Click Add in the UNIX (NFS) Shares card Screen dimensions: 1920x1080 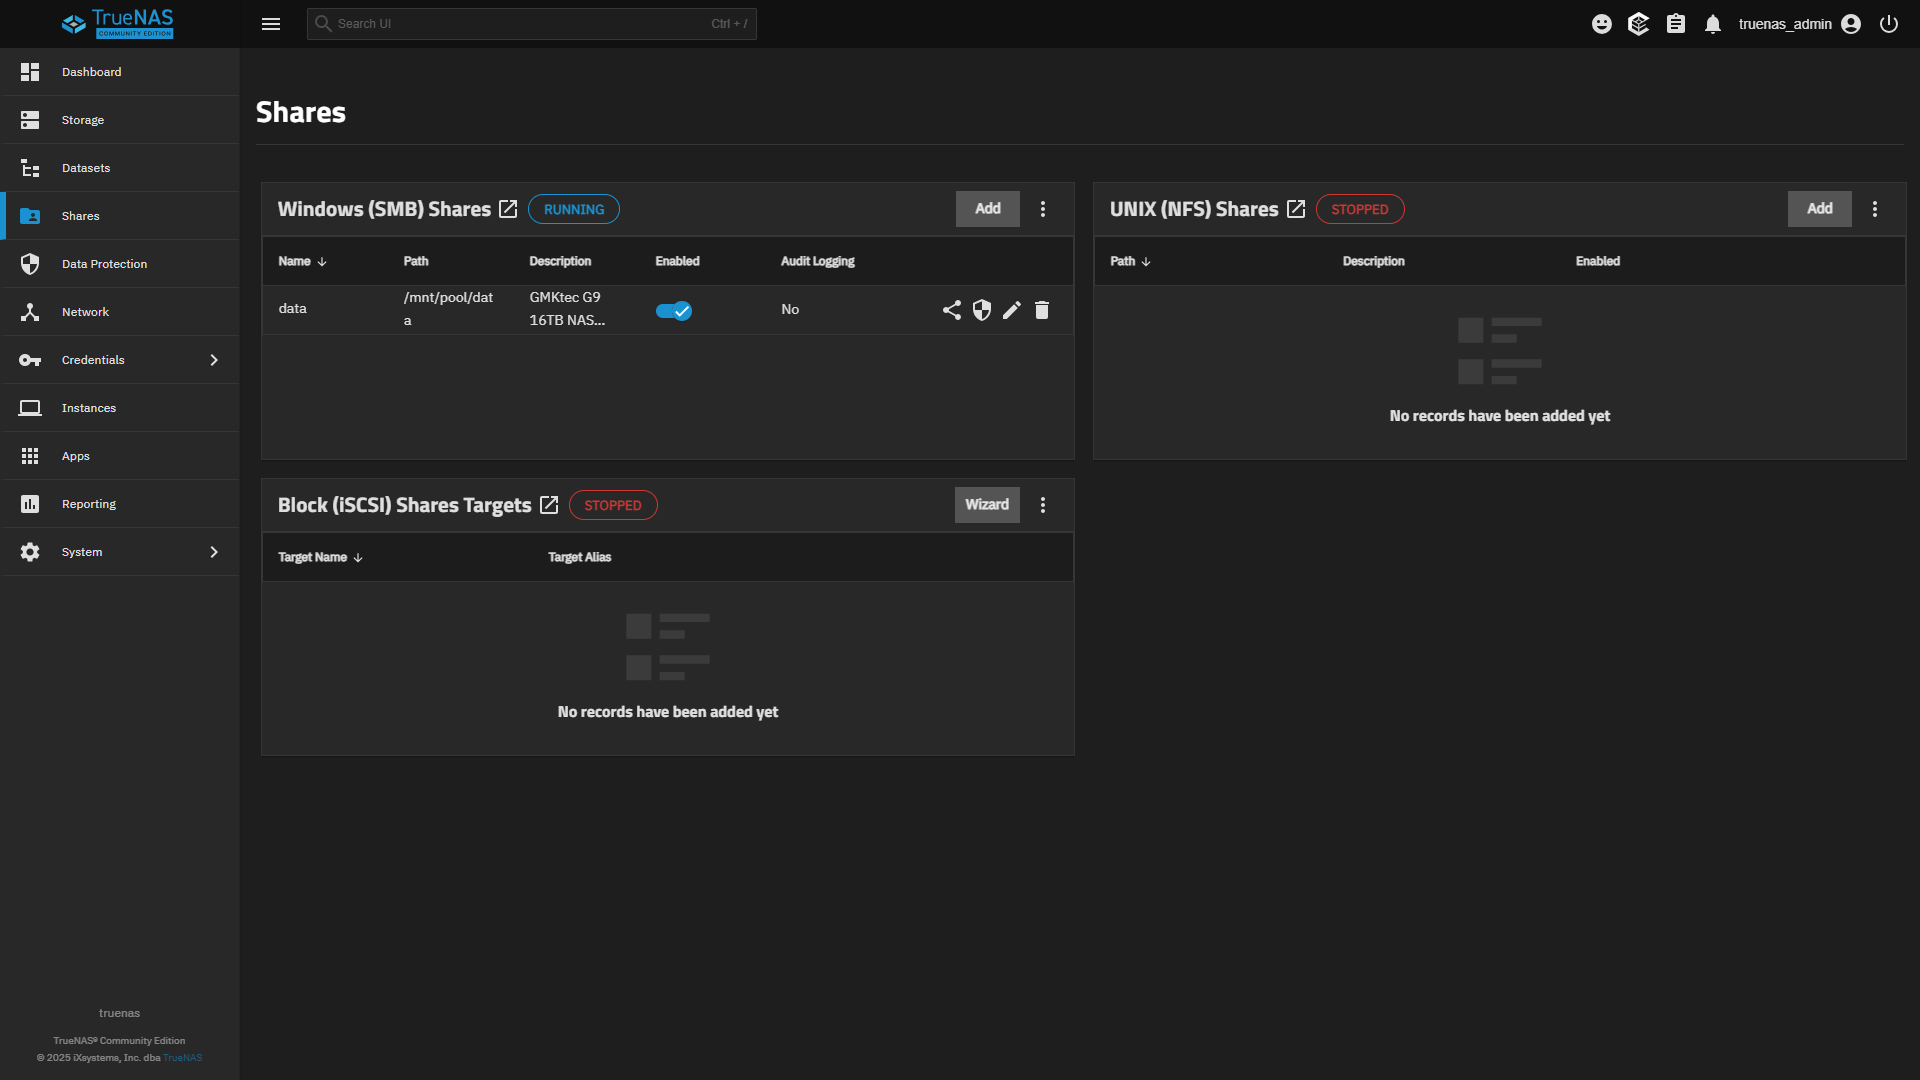(1818, 209)
